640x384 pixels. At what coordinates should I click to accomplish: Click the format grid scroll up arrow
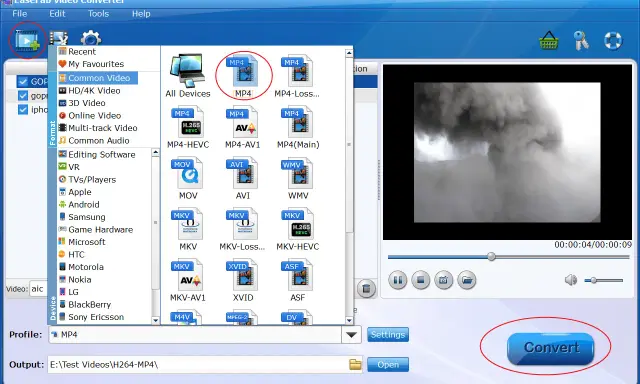click(349, 53)
